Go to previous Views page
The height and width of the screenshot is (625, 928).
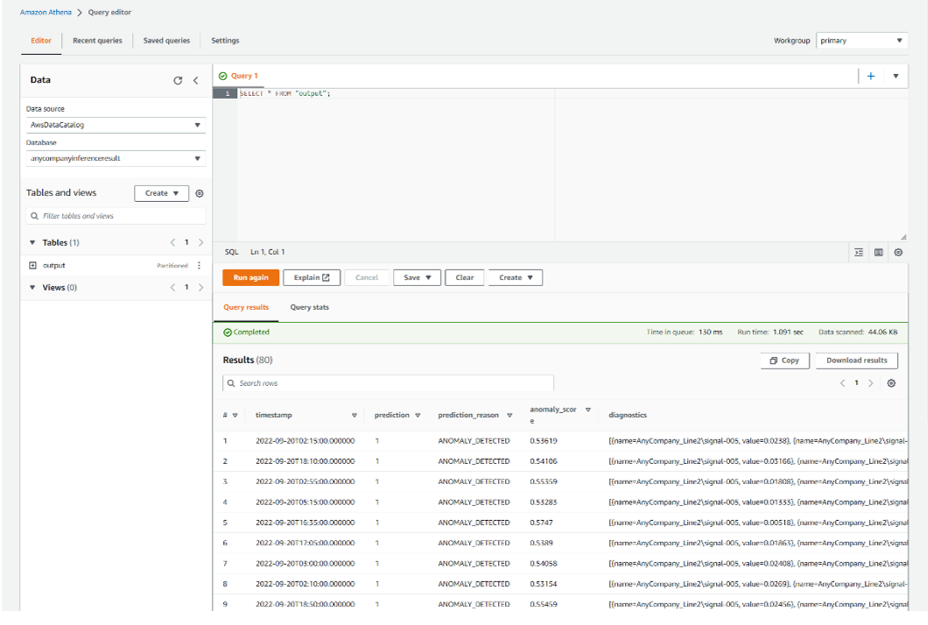click(172, 288)
